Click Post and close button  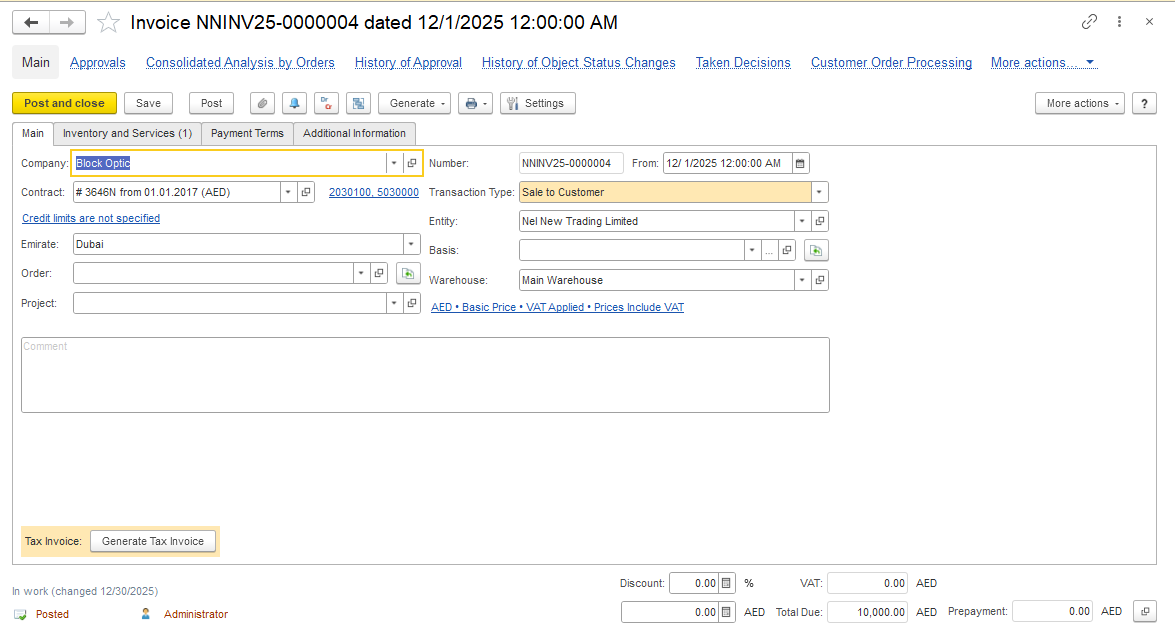[64, 103]
